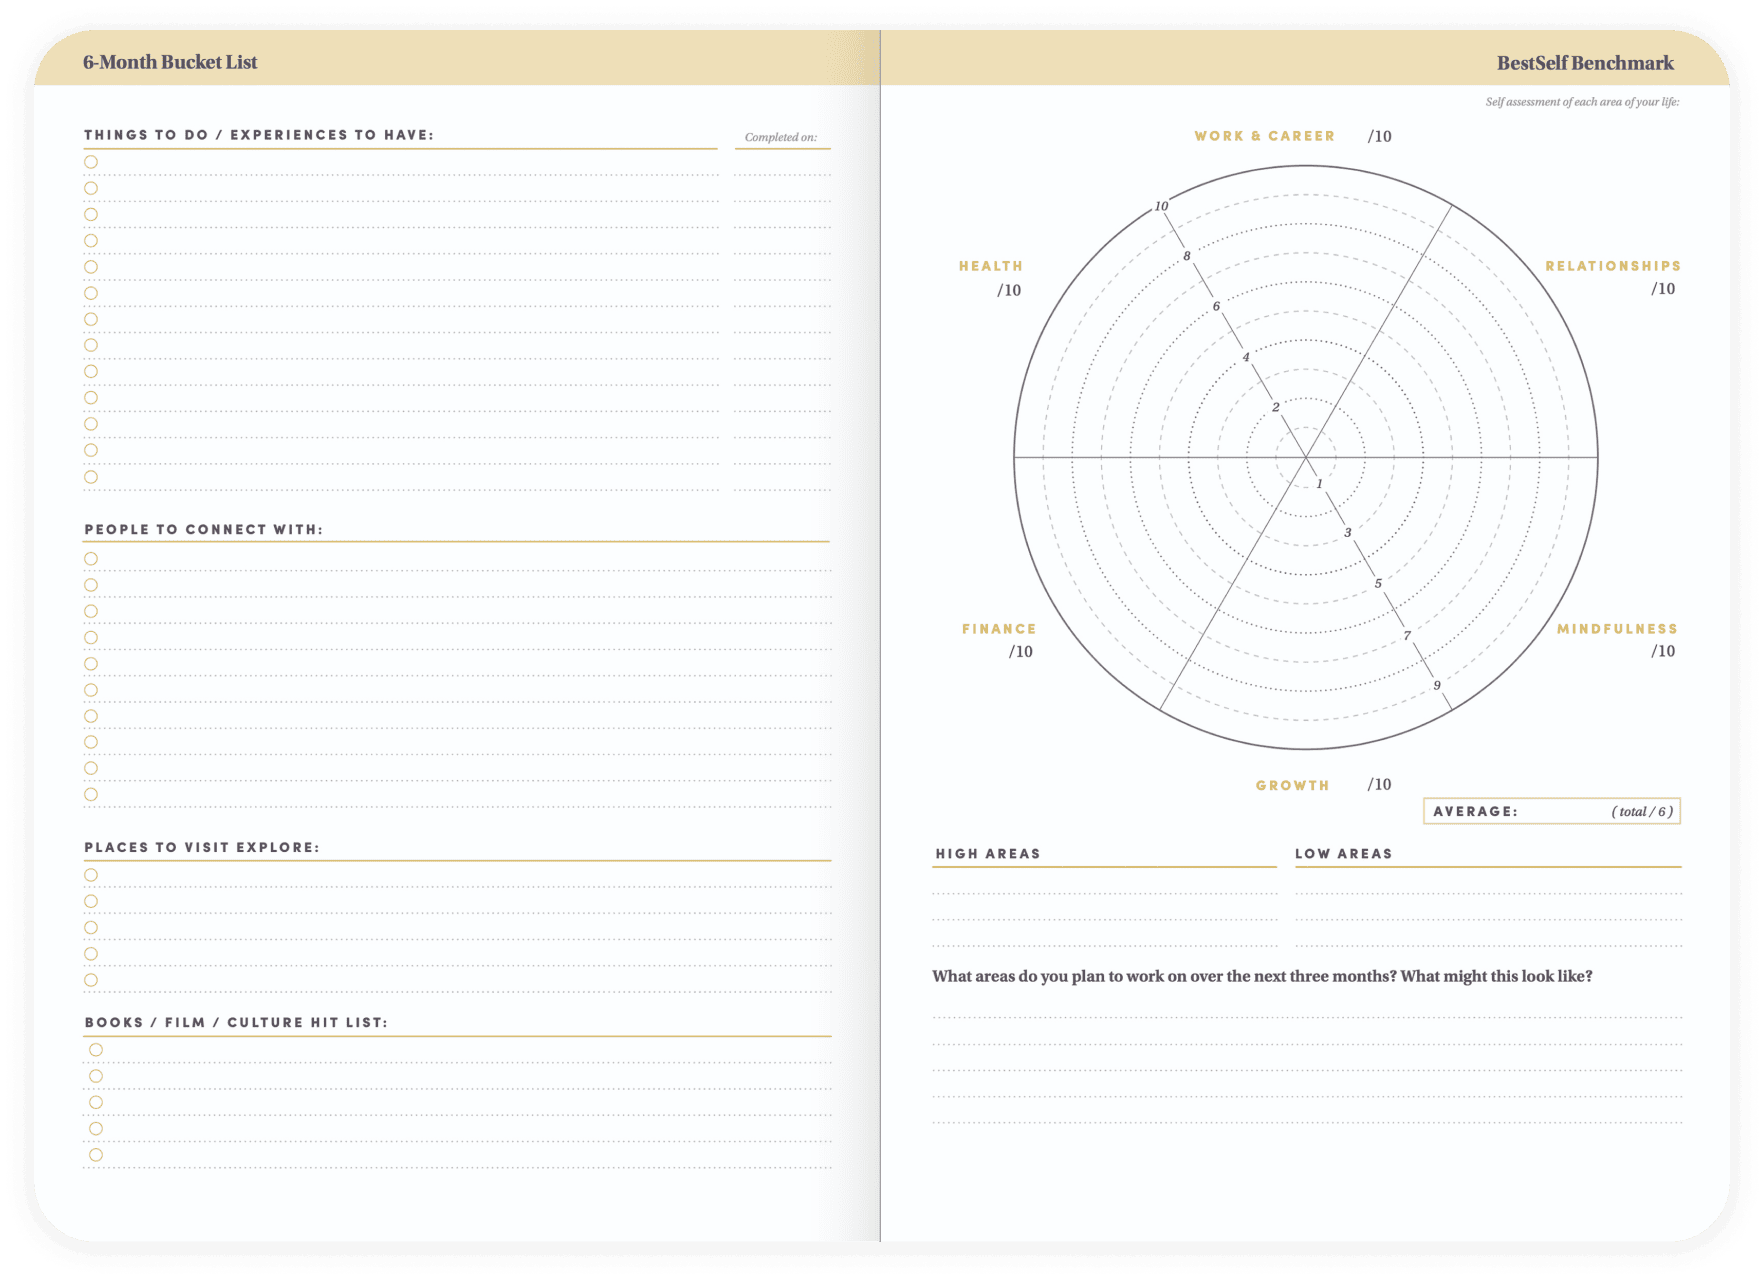This screenshot has height=1280, width=1764.
Task: Tick the last circle under Things To Do
Action: (x=91, y=477)
